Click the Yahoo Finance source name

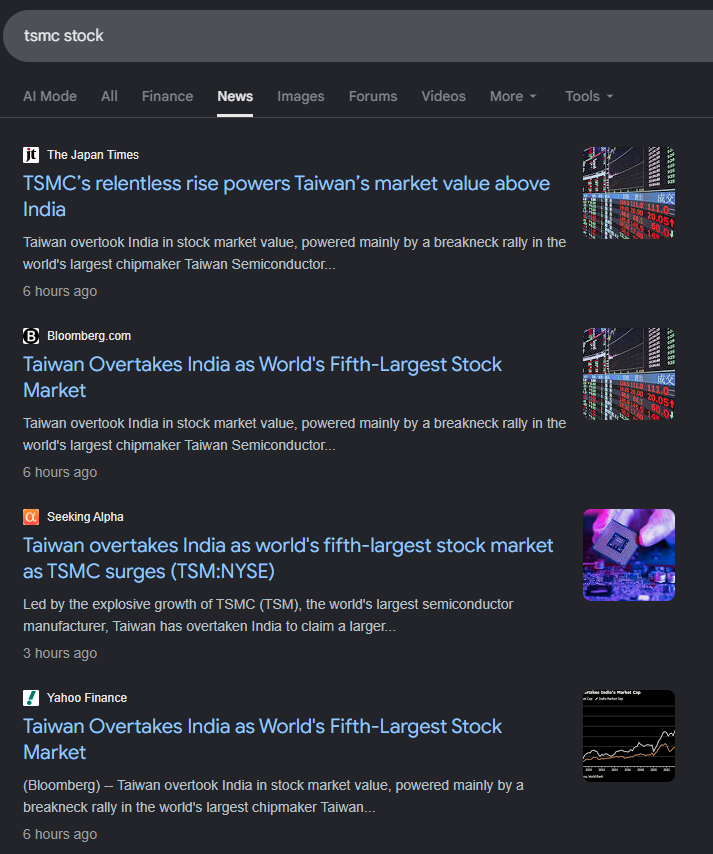click(87, 698)
